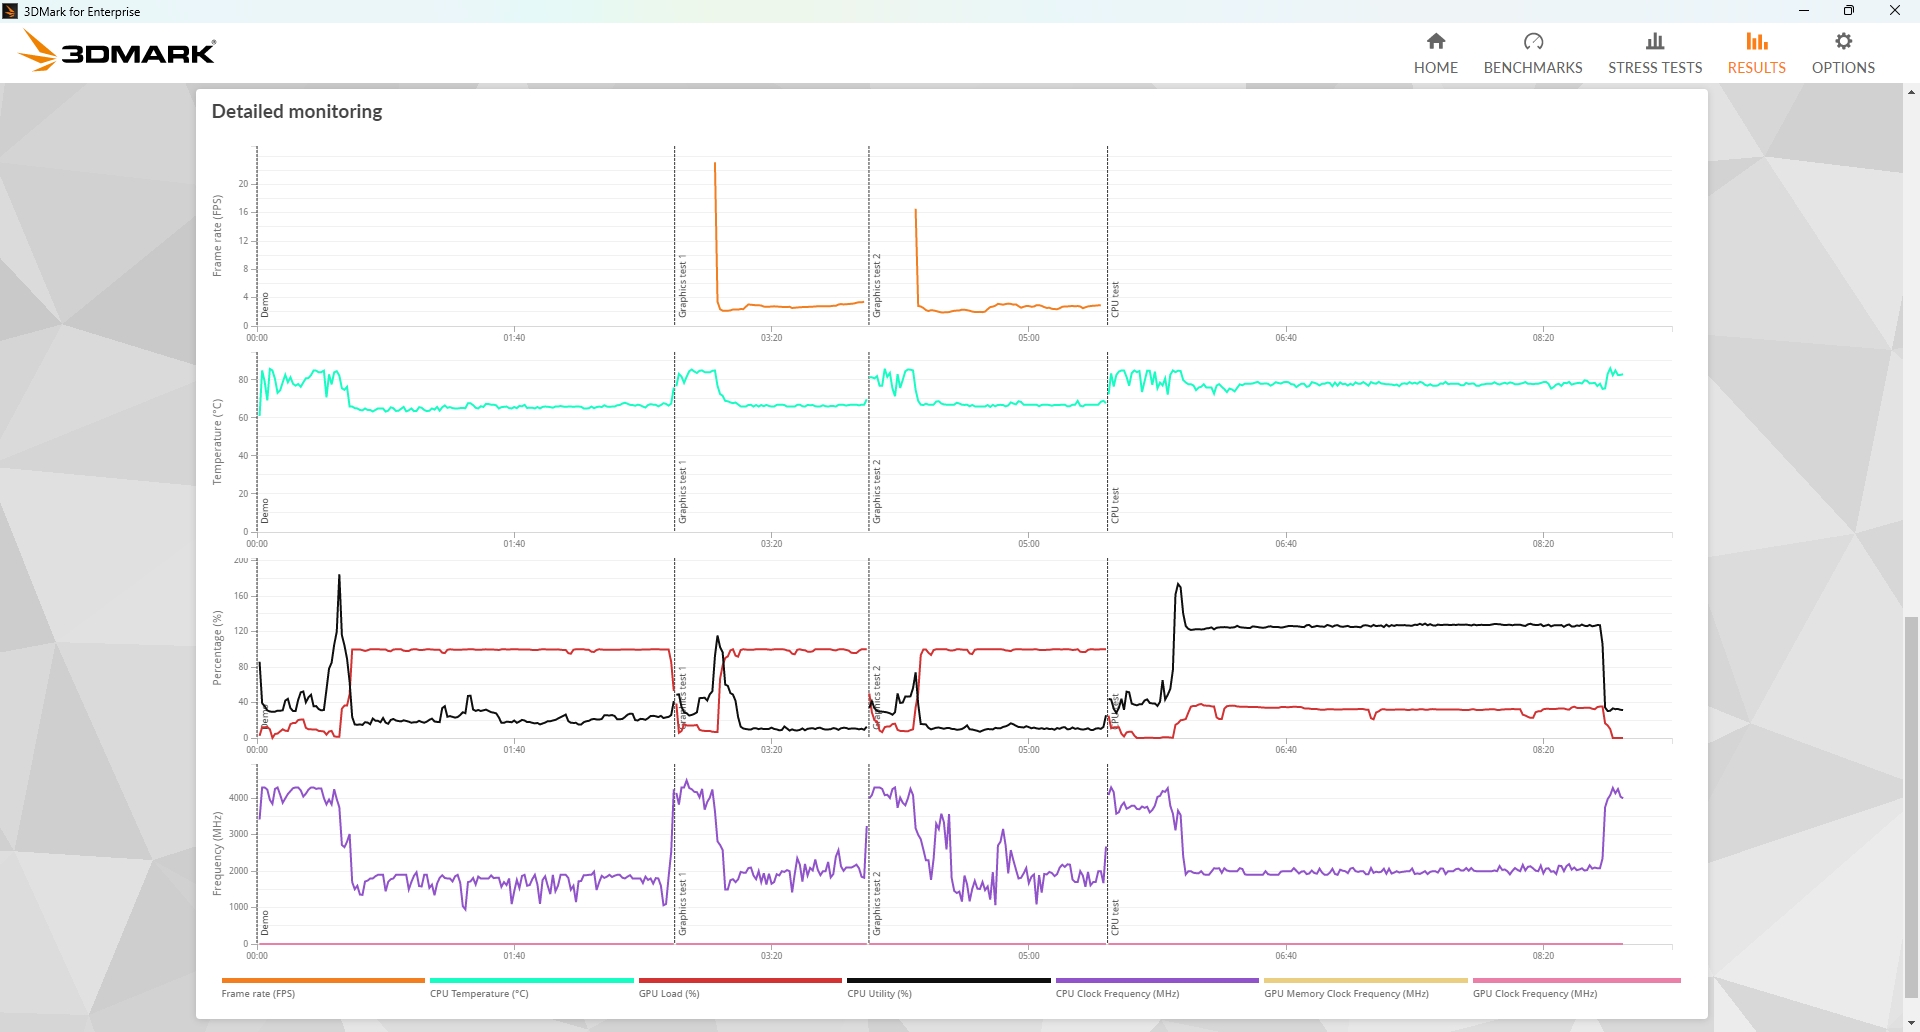Click the Frequency (MHz) axis title
Viewport: 1920px width, 1032px height.
pyautogui.click(x=217, y=853)
